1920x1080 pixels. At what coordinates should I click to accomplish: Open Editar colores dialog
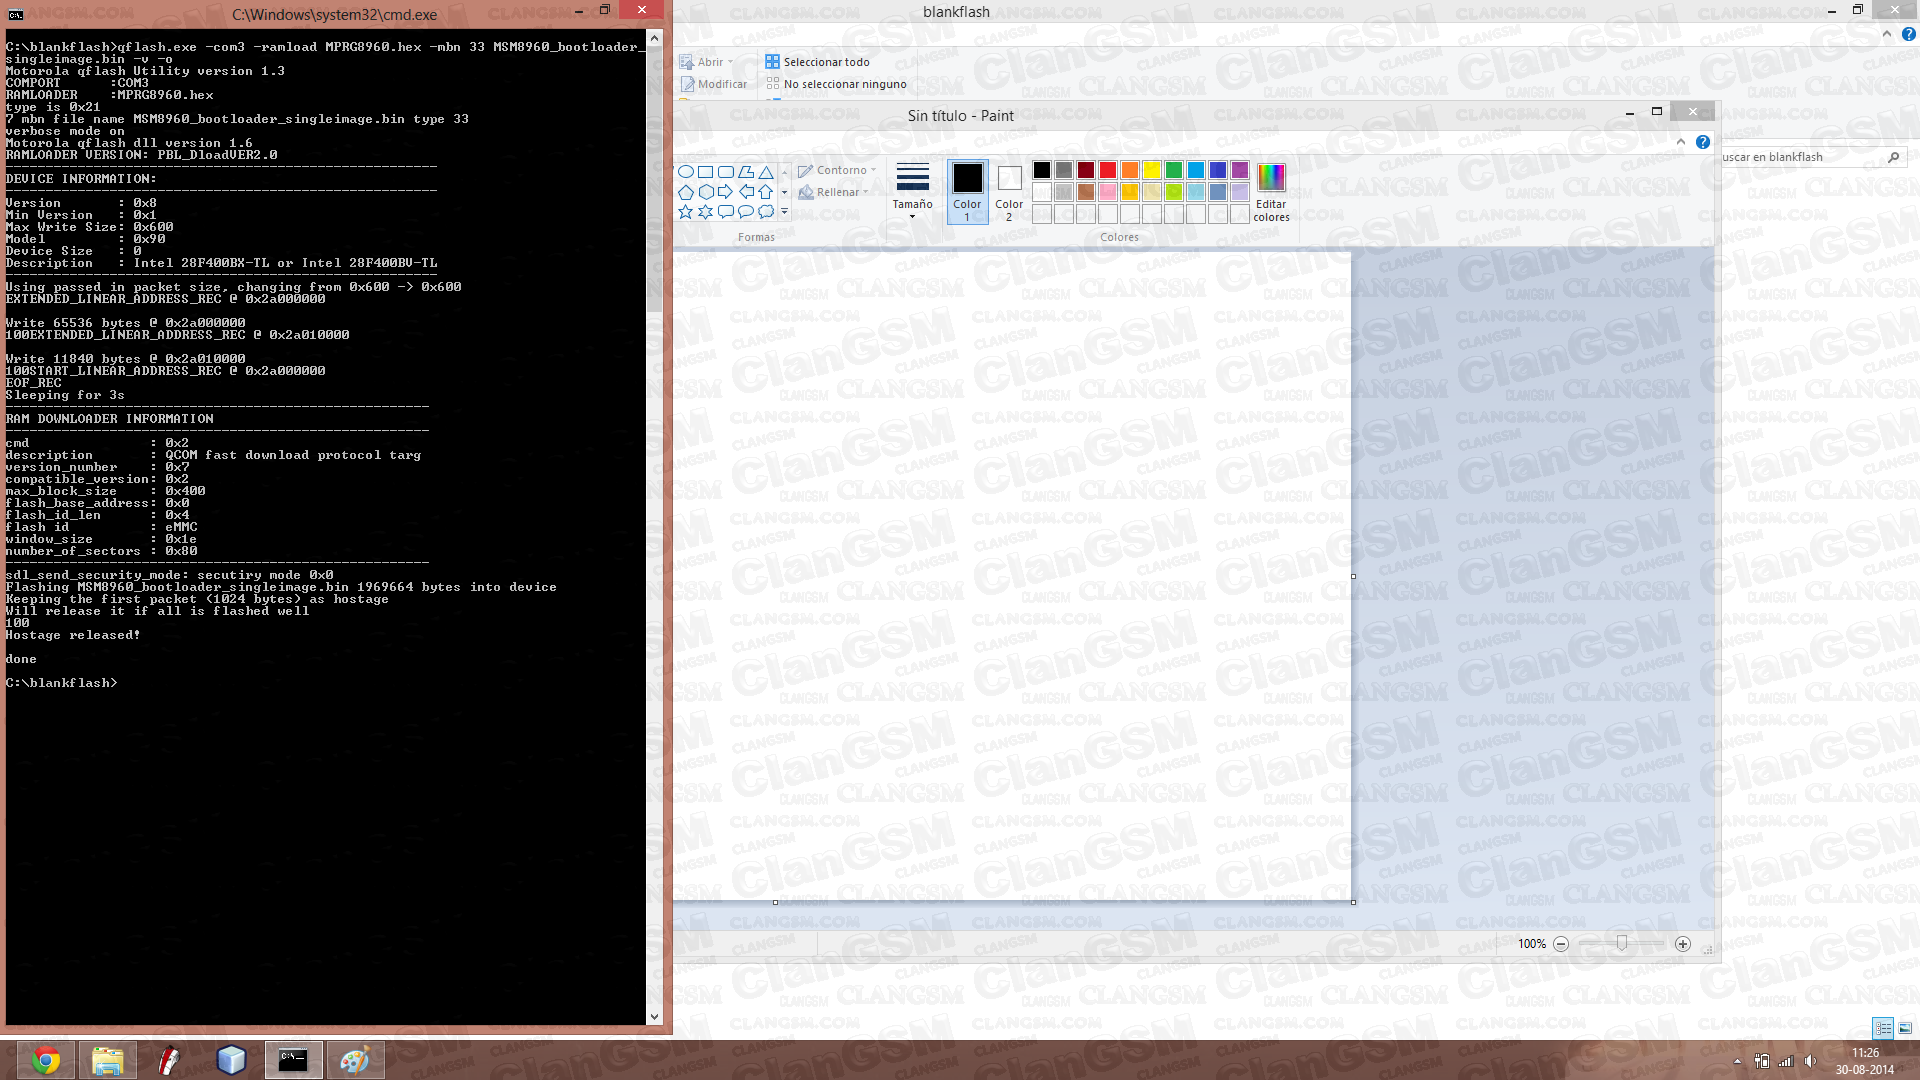[1271, 193]
